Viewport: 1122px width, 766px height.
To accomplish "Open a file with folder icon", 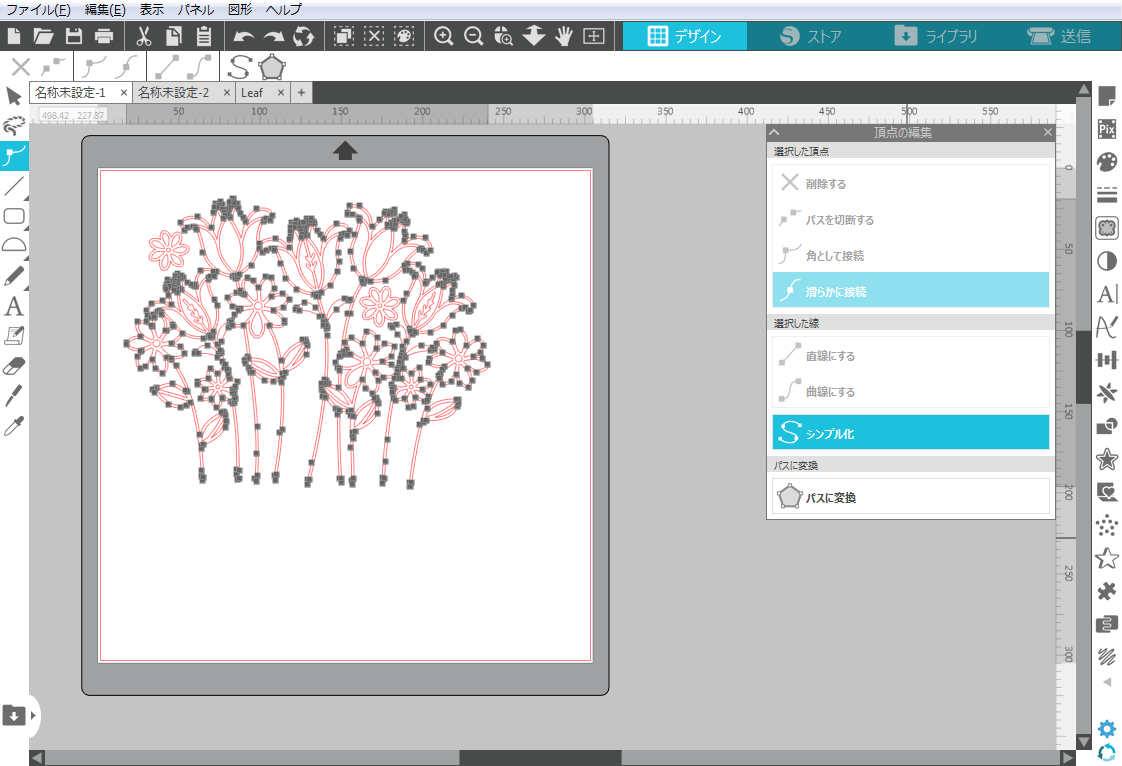I will [43, 36].
